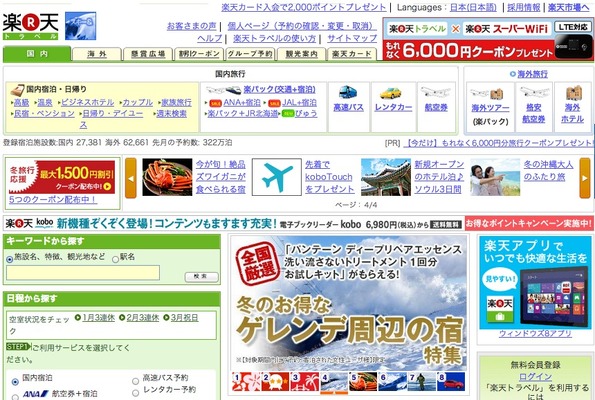Click the right orange carousel arrow

pos(585,178)
